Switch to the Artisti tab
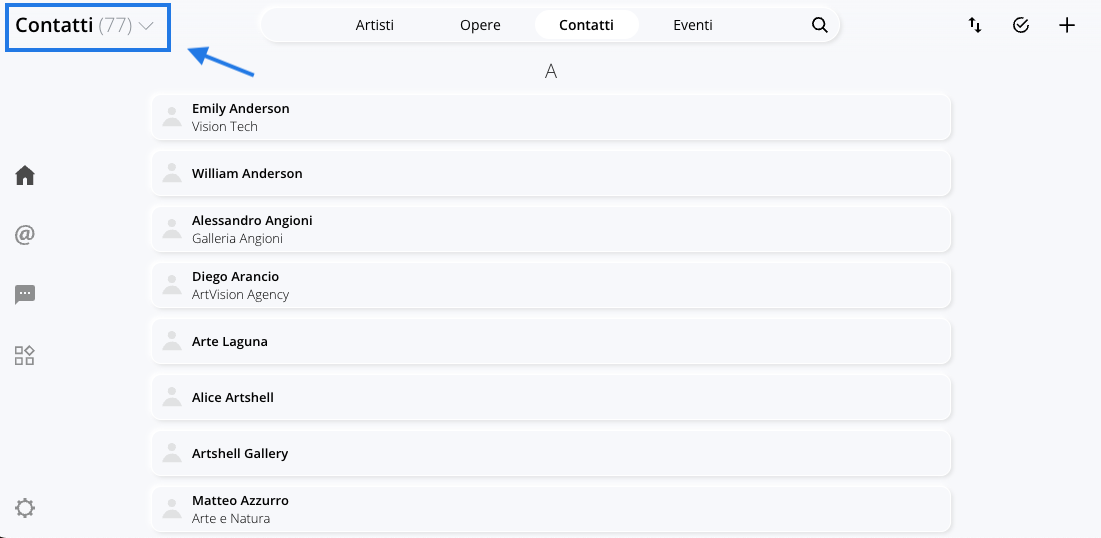Image resolution: width=1101 pixels, height=538 pixels. 374,25
